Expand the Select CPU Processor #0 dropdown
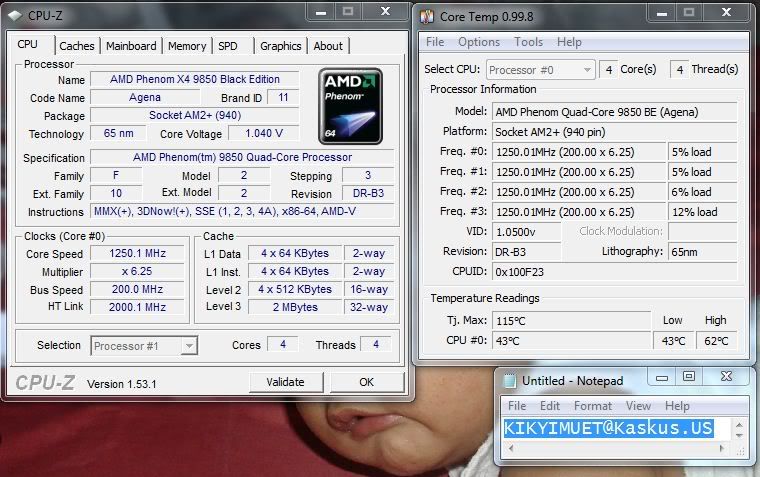 pos(587,70)
